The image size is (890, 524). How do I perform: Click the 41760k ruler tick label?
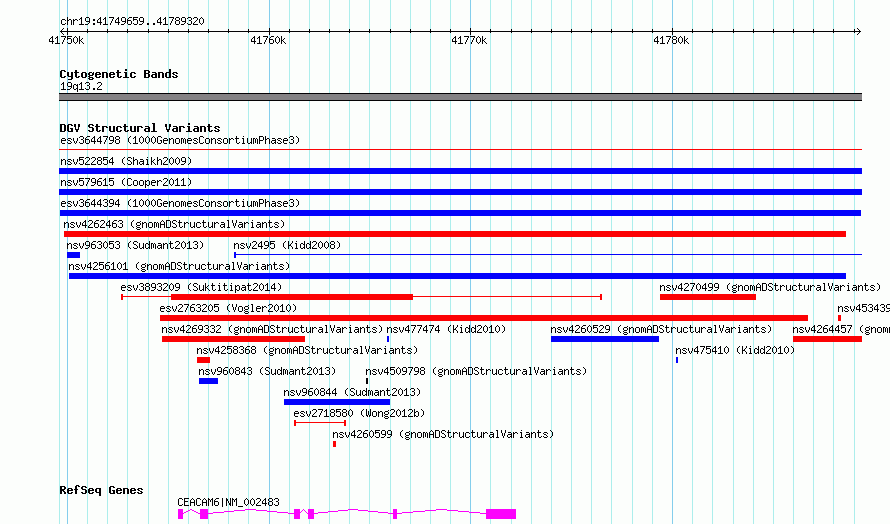268,40
